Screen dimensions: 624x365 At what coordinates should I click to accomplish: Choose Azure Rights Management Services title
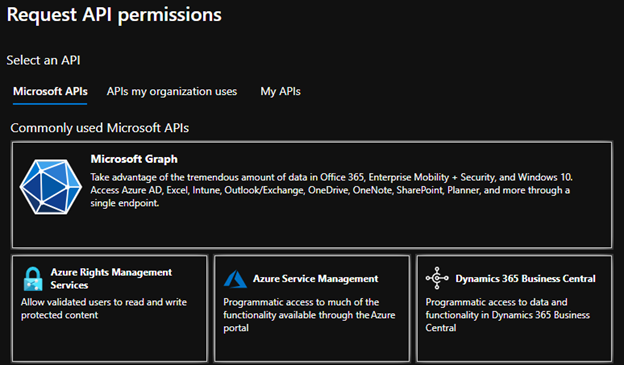coord(111,279)
